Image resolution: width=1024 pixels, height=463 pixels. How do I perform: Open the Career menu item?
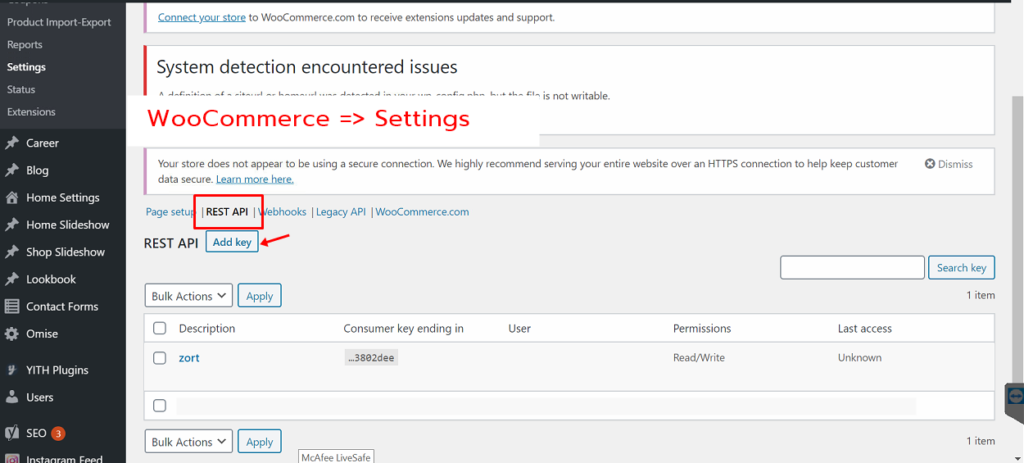coord(42,143)
